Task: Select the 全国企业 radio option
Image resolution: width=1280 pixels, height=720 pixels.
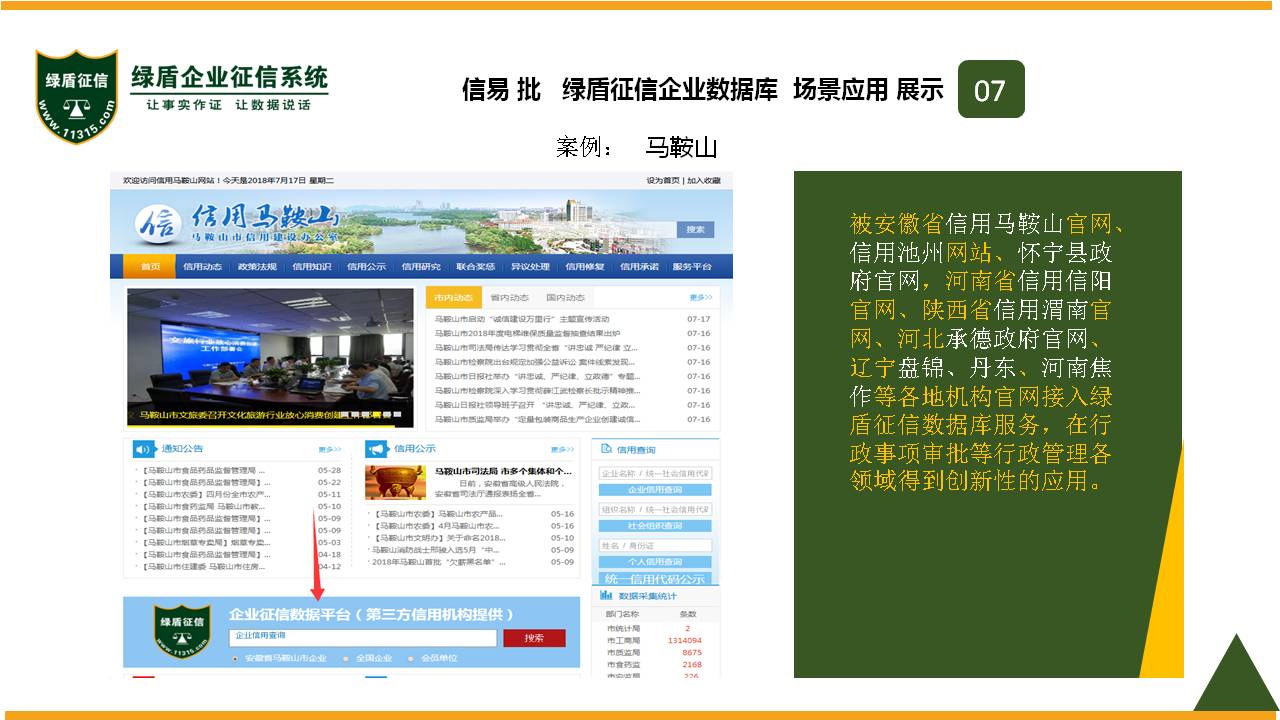Action: click(346, 659)
